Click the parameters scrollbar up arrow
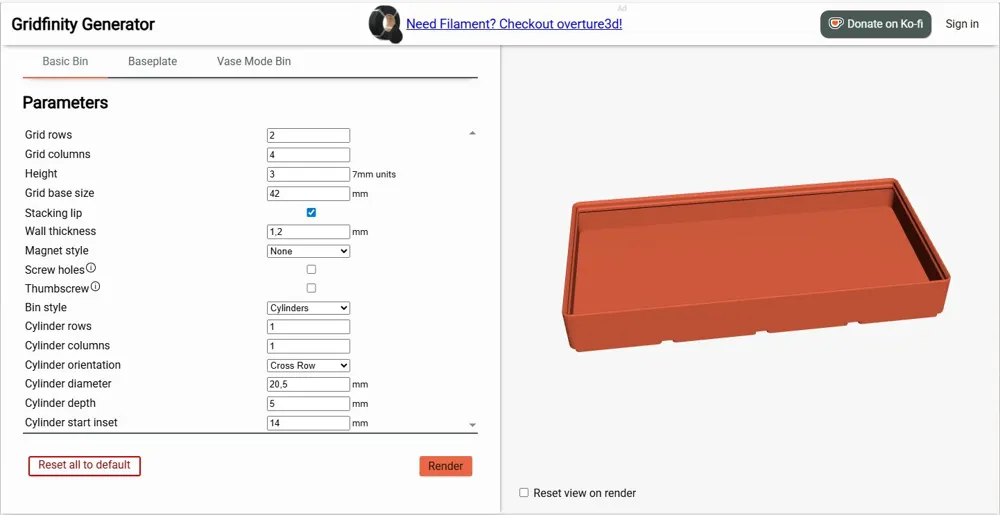Image resolution: width=1000 pixels, height=515 pixels. coord(473,133)
